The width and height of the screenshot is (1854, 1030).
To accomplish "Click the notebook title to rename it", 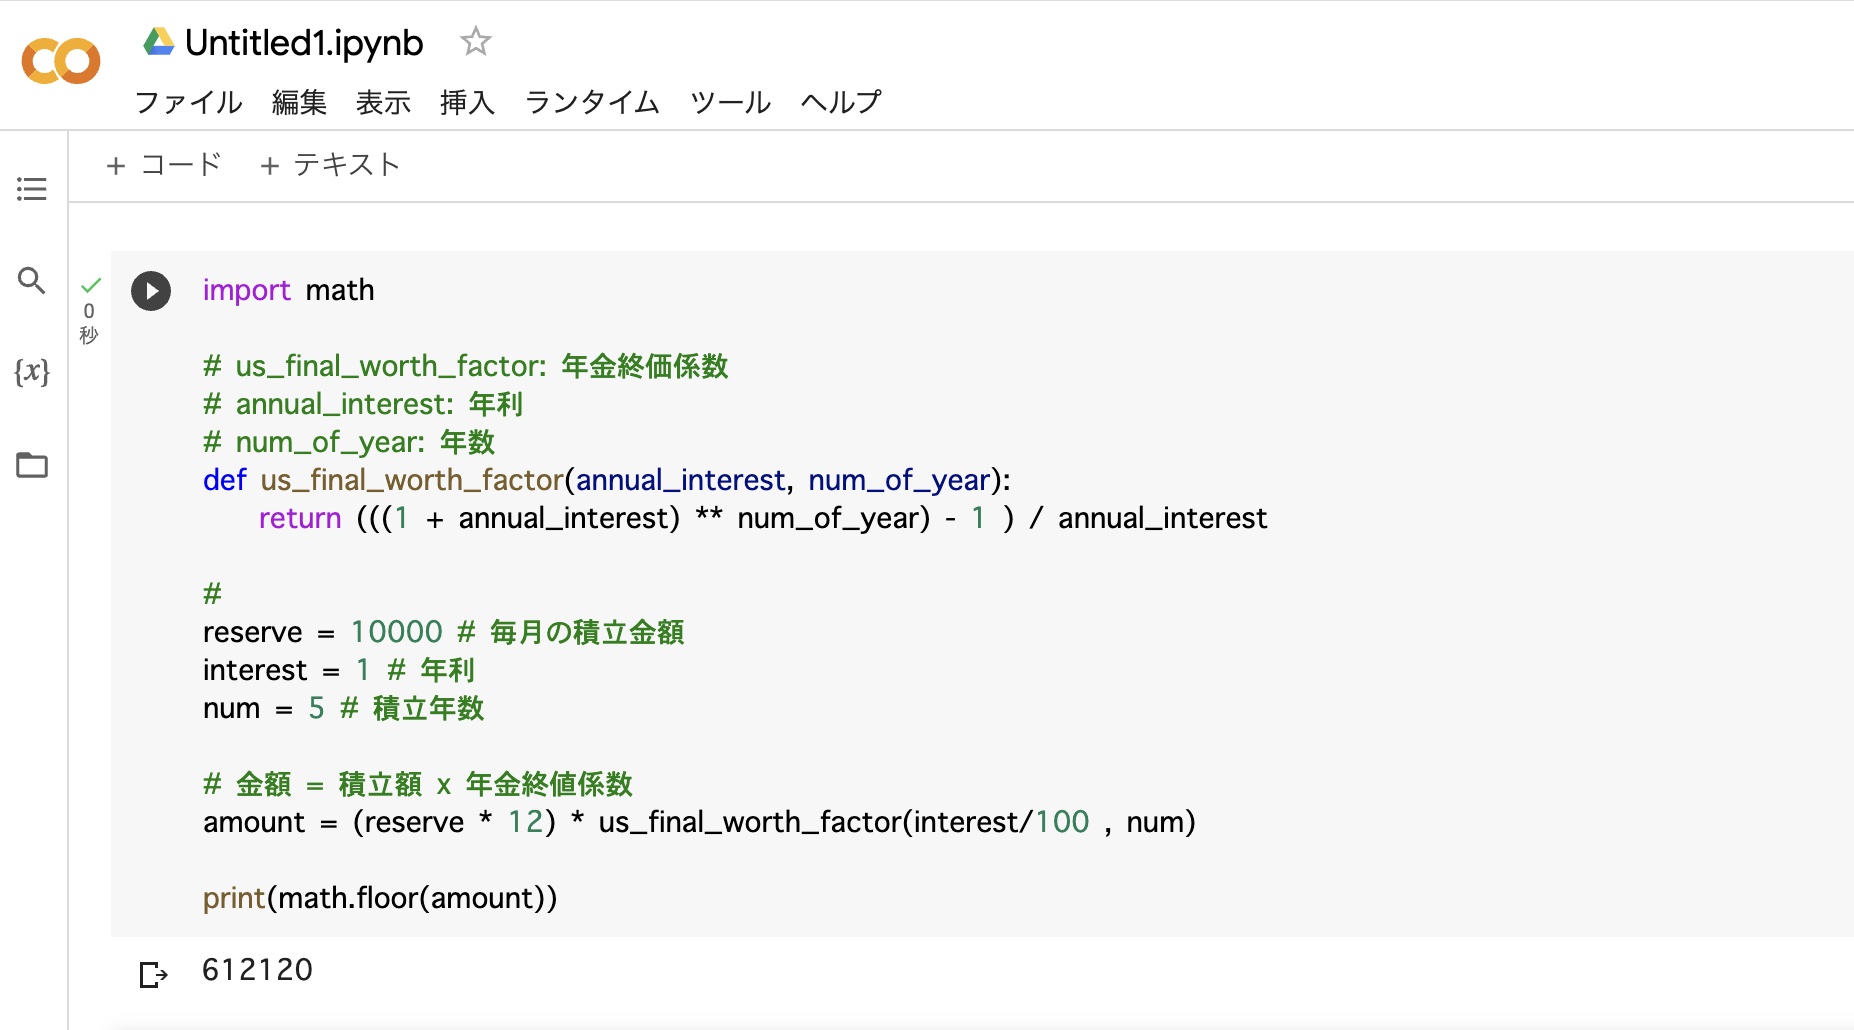I will coord(303,42).
